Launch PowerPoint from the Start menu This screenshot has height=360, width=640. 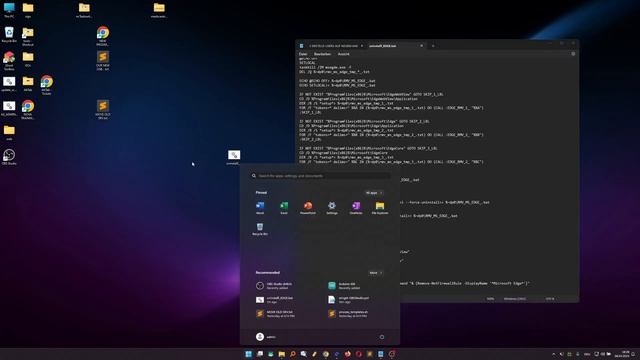308,208
